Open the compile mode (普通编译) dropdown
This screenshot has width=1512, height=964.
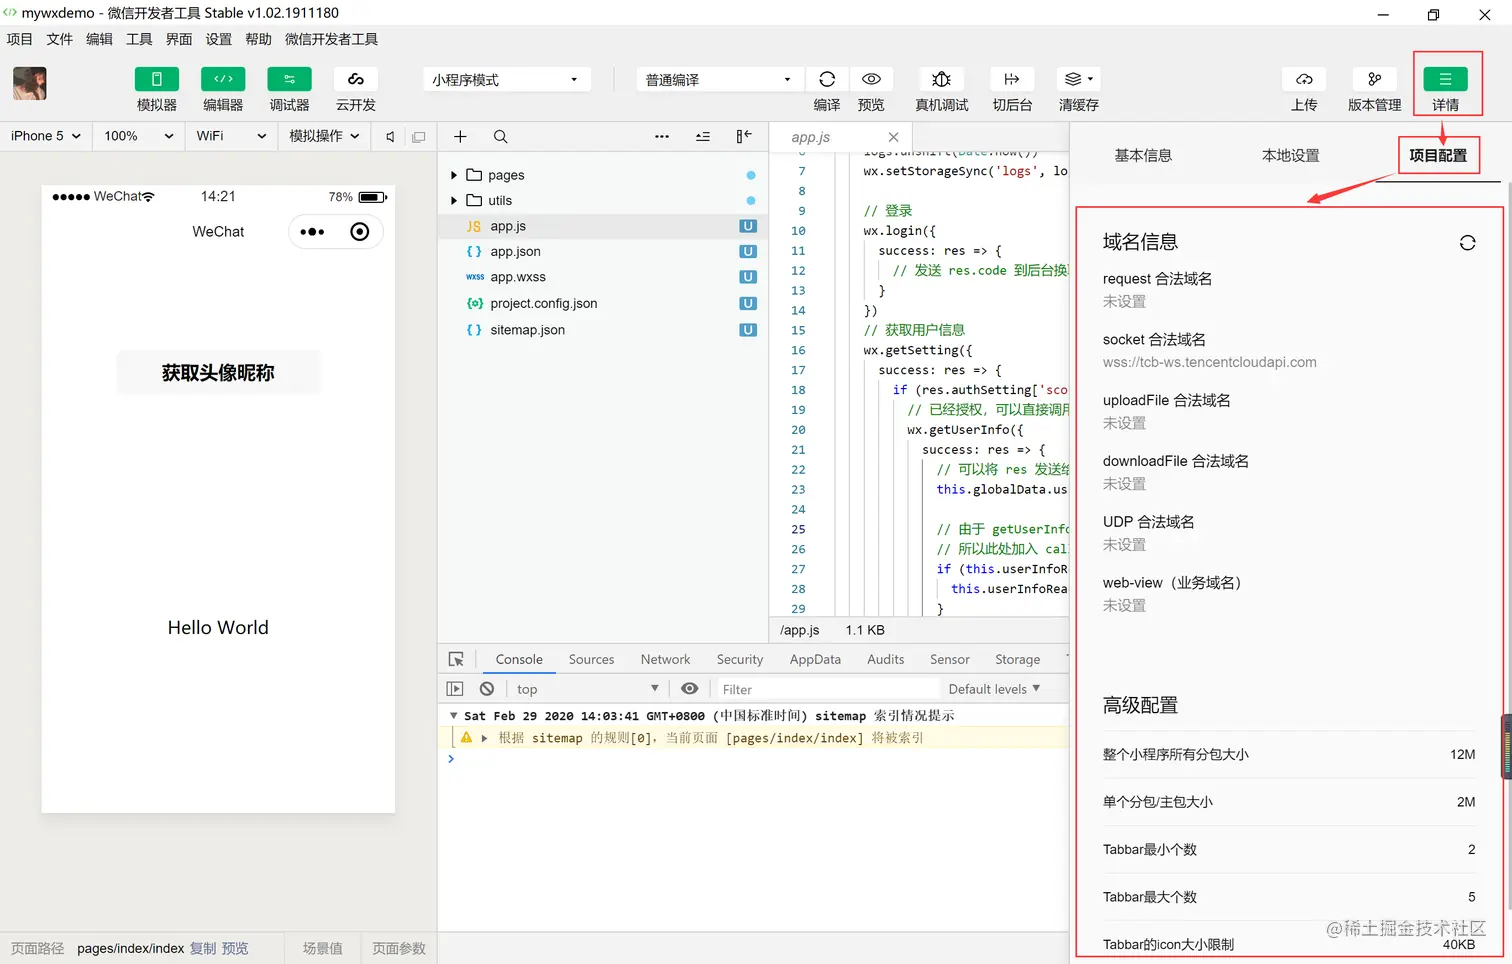pos(720,80)
